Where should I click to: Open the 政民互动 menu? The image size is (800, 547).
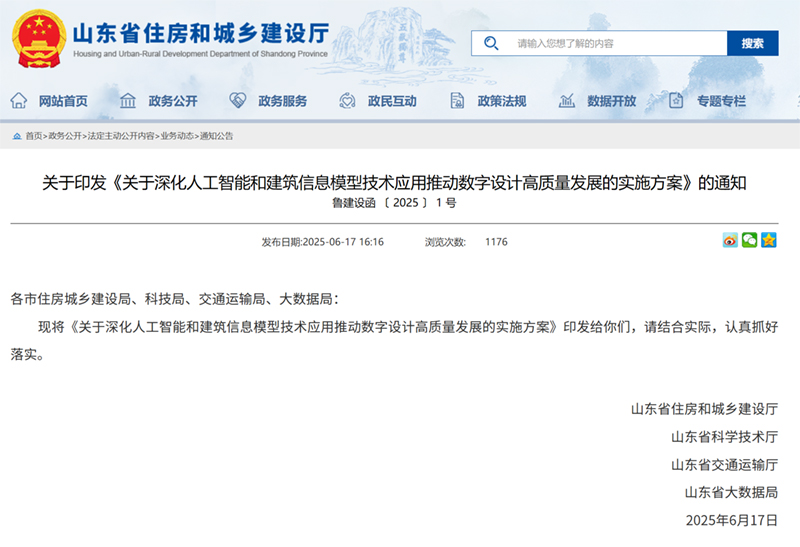click(391, 101)
